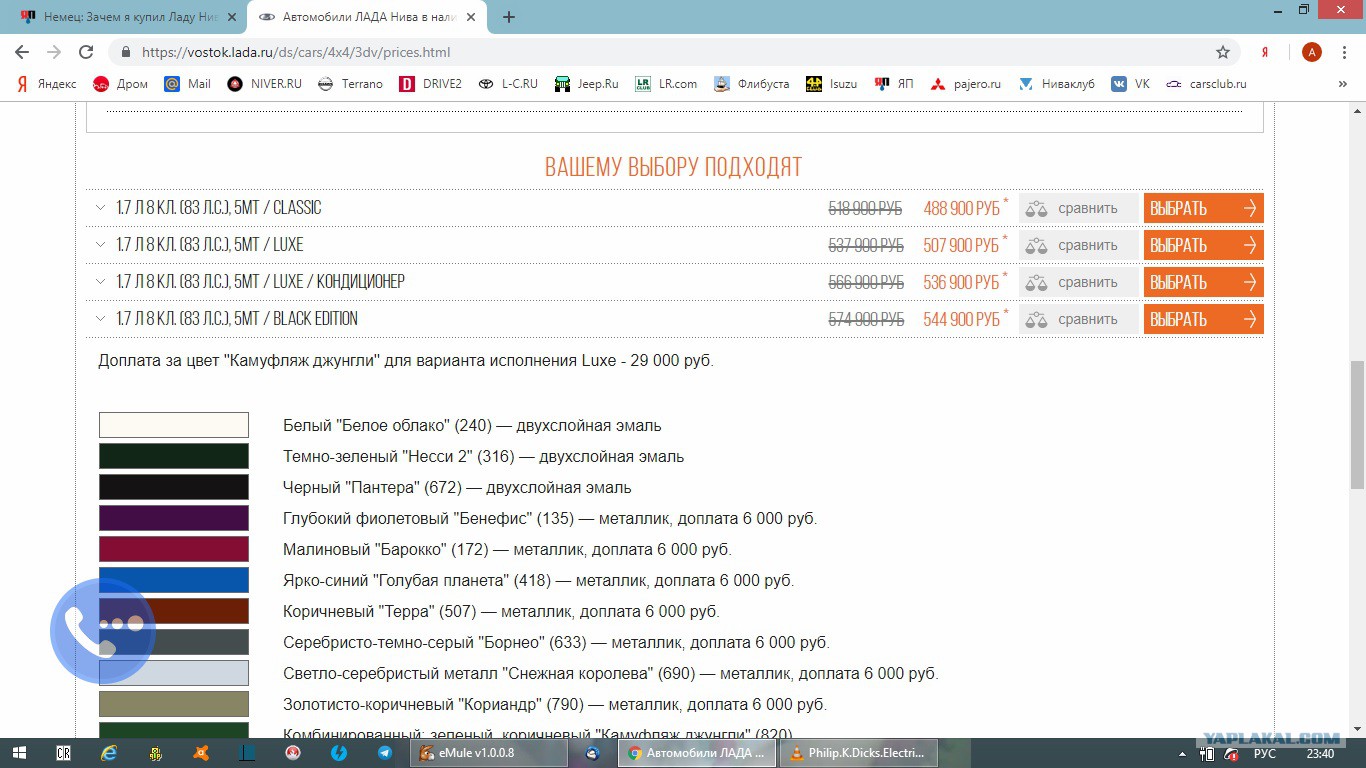The image size is (1366, 768).
Task: Open the LR.com bookmark
Action: (x=665, y=84)
